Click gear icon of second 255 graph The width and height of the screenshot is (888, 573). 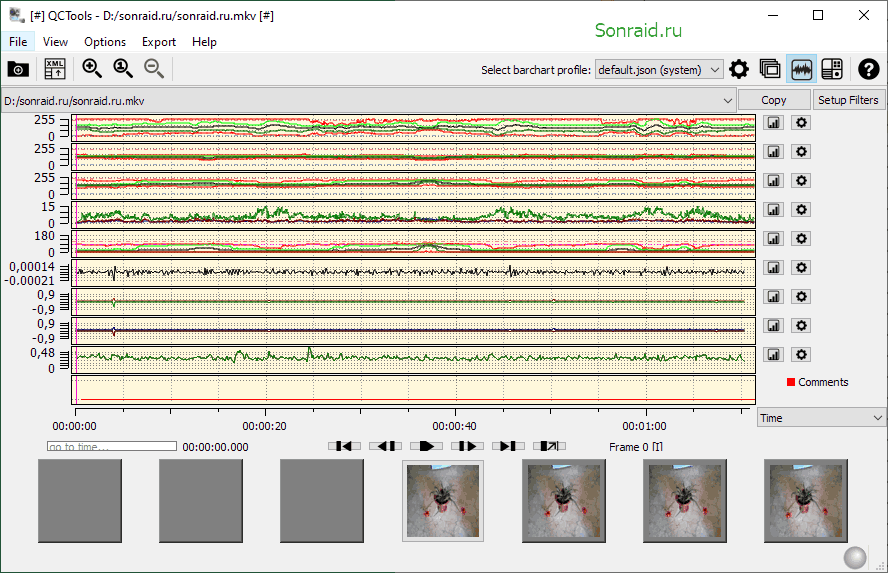[801, 151]
